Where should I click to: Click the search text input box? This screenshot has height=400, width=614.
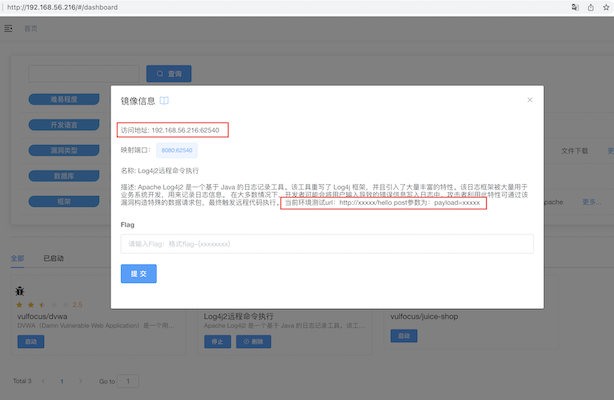[x=84, y=73]
